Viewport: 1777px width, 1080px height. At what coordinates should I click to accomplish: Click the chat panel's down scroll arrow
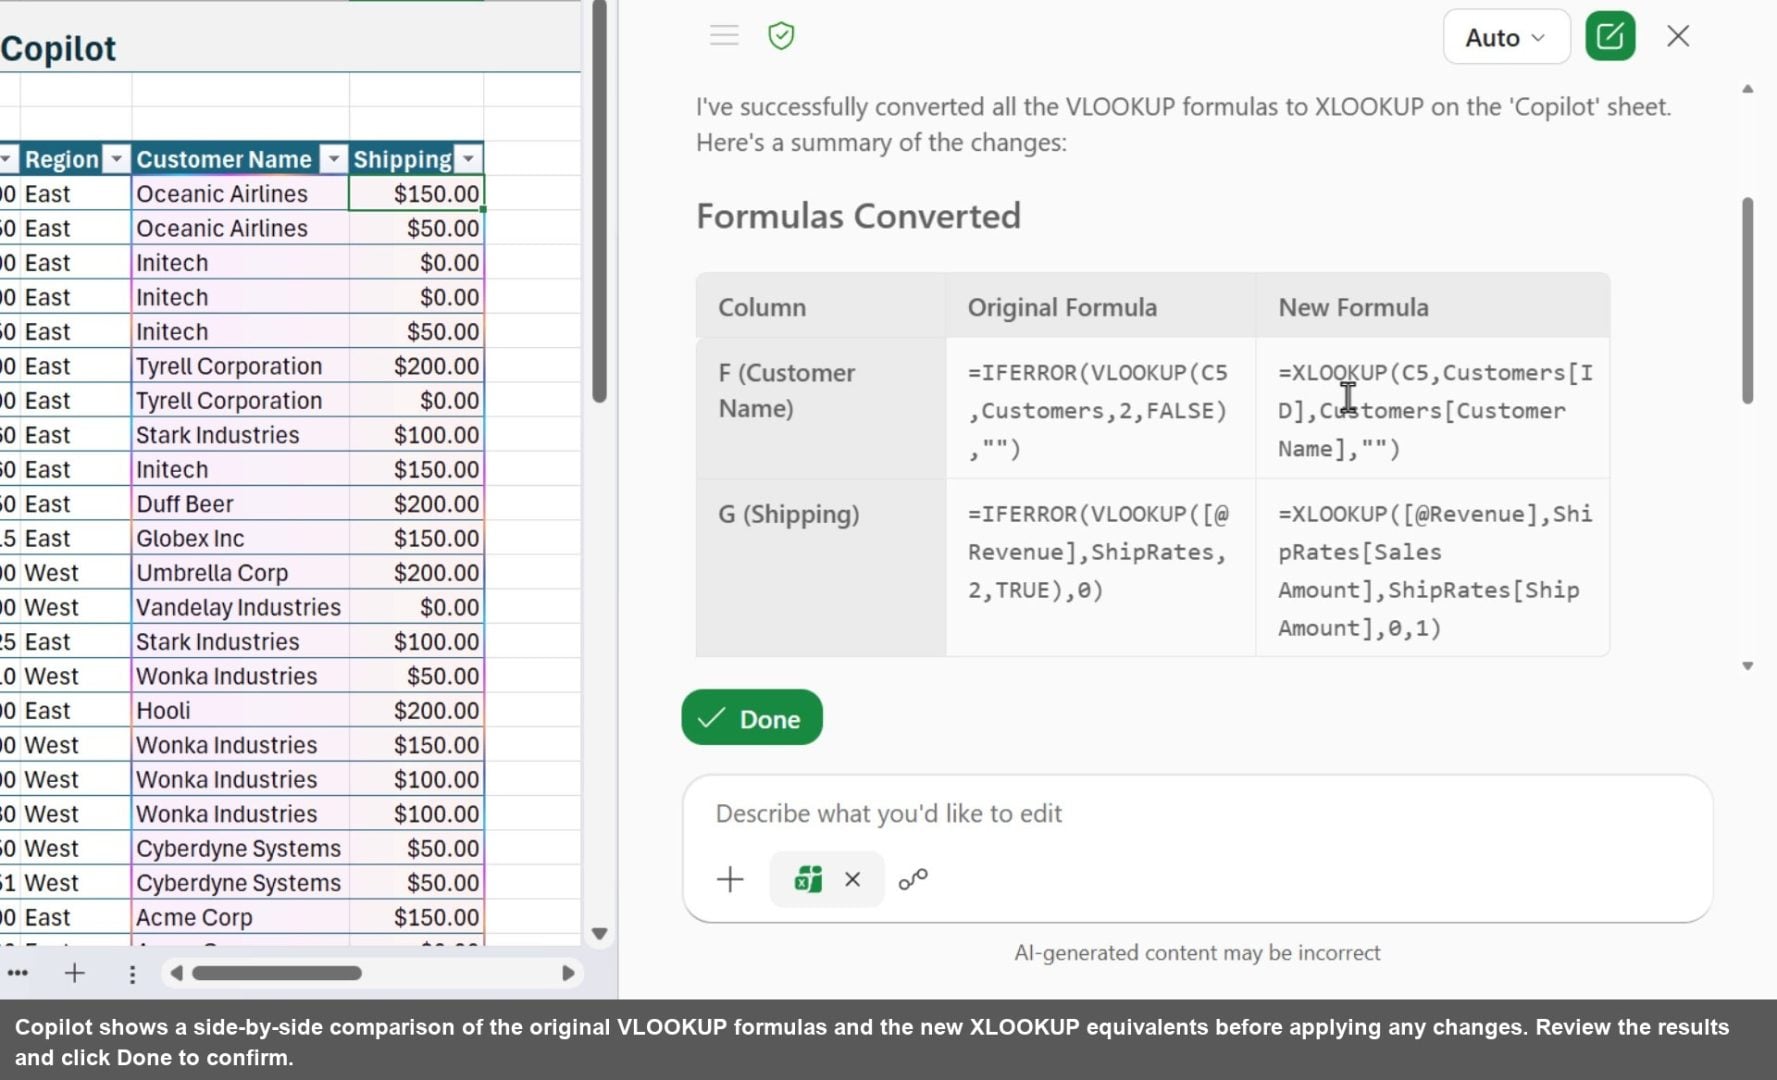click(1747, 663)
